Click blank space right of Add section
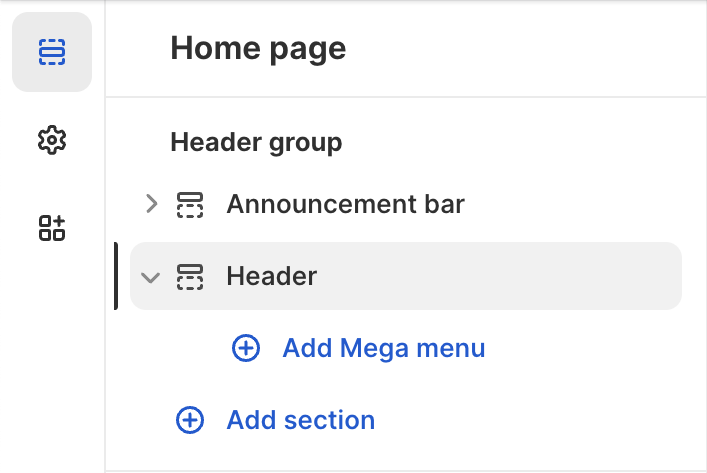 (540, 420)
